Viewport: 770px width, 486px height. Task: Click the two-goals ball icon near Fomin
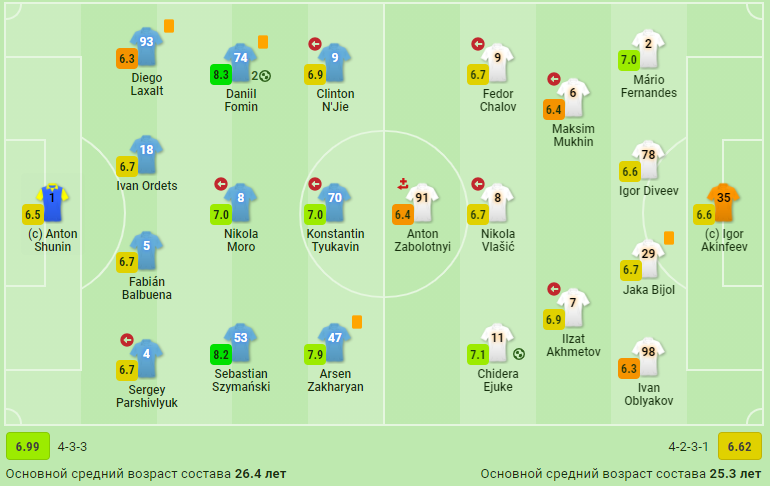pos(261,76)
